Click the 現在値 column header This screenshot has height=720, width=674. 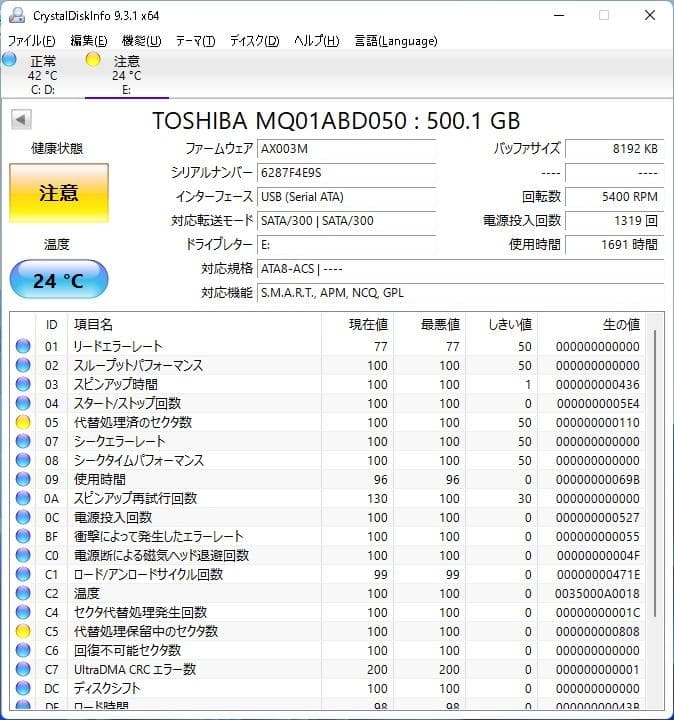click(357, 325)
